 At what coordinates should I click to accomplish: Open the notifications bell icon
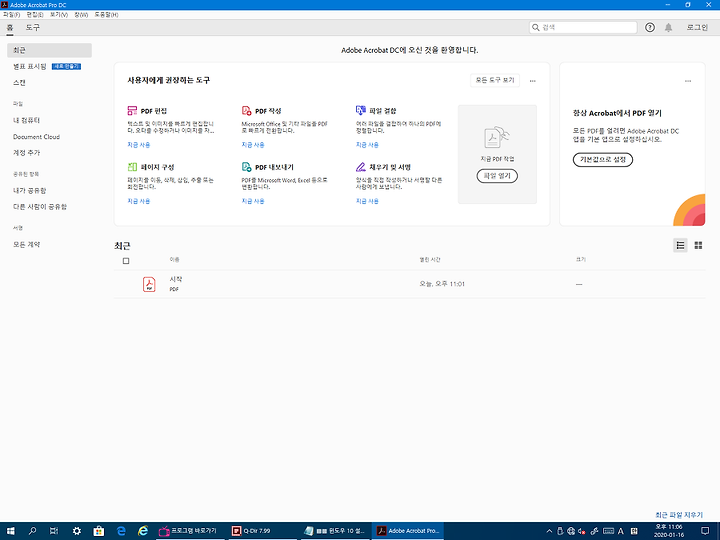(x=669, y=28)
